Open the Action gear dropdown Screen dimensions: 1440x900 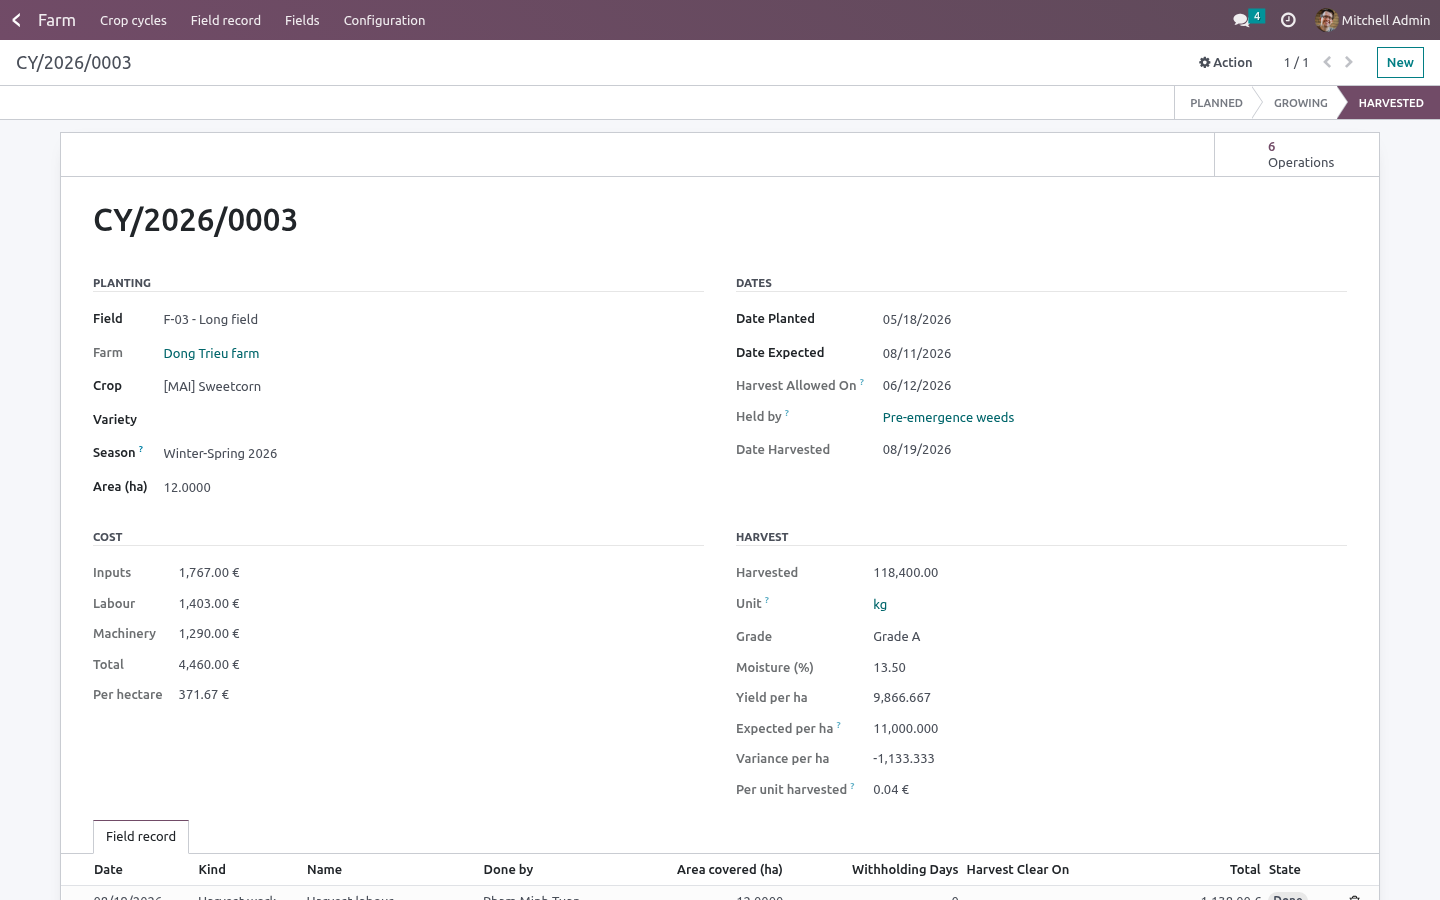point(1226,62)
